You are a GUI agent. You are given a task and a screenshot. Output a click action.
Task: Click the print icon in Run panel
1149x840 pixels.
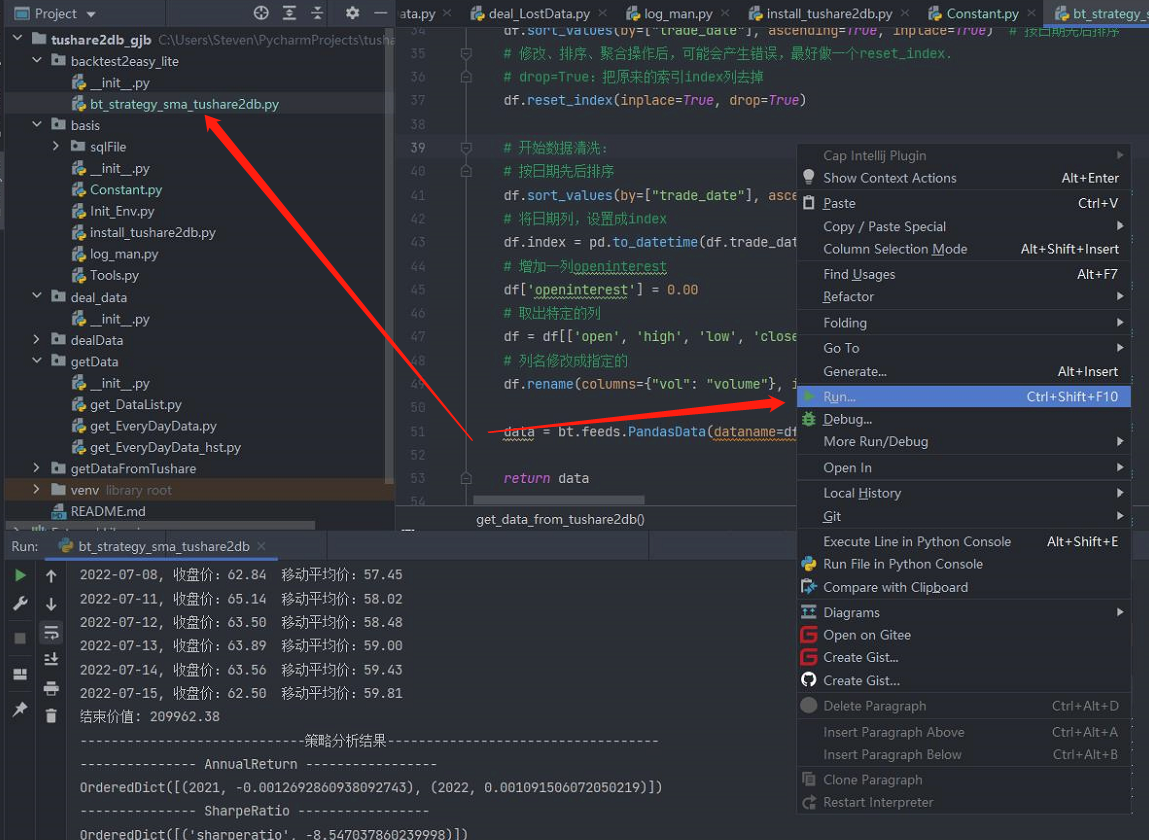(51, 688)
